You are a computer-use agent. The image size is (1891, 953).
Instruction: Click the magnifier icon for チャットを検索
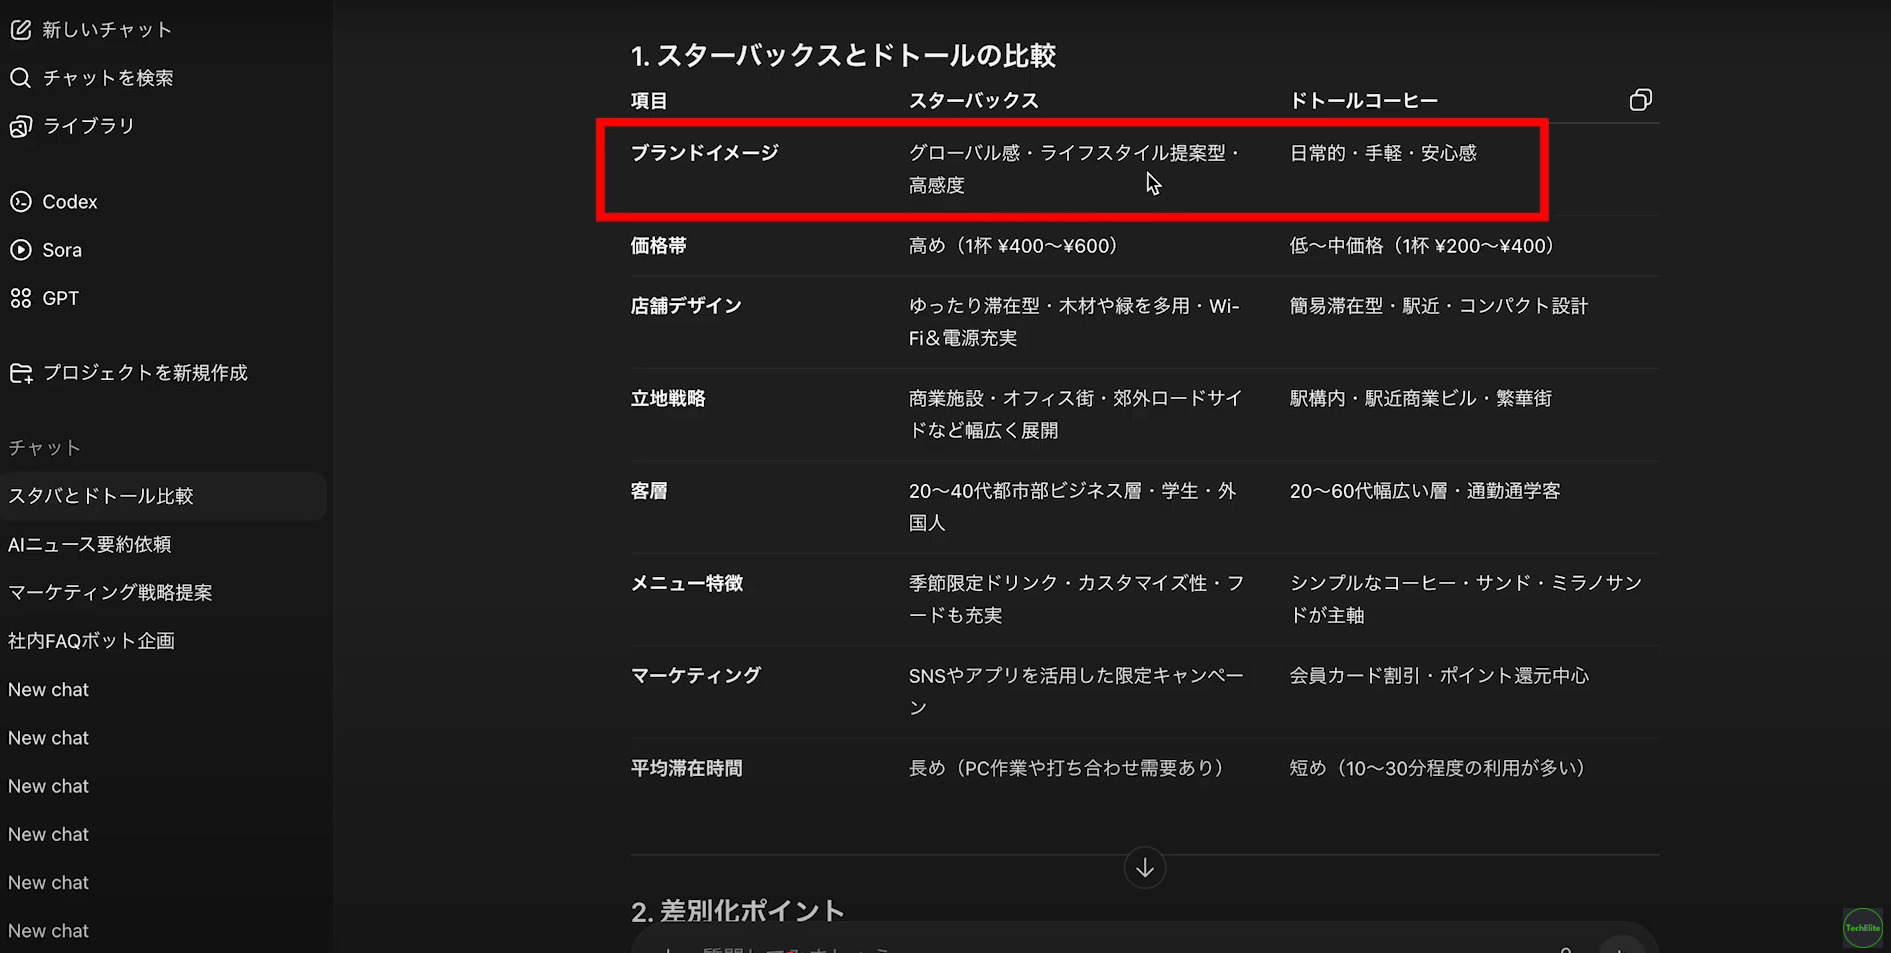[20, 78]
